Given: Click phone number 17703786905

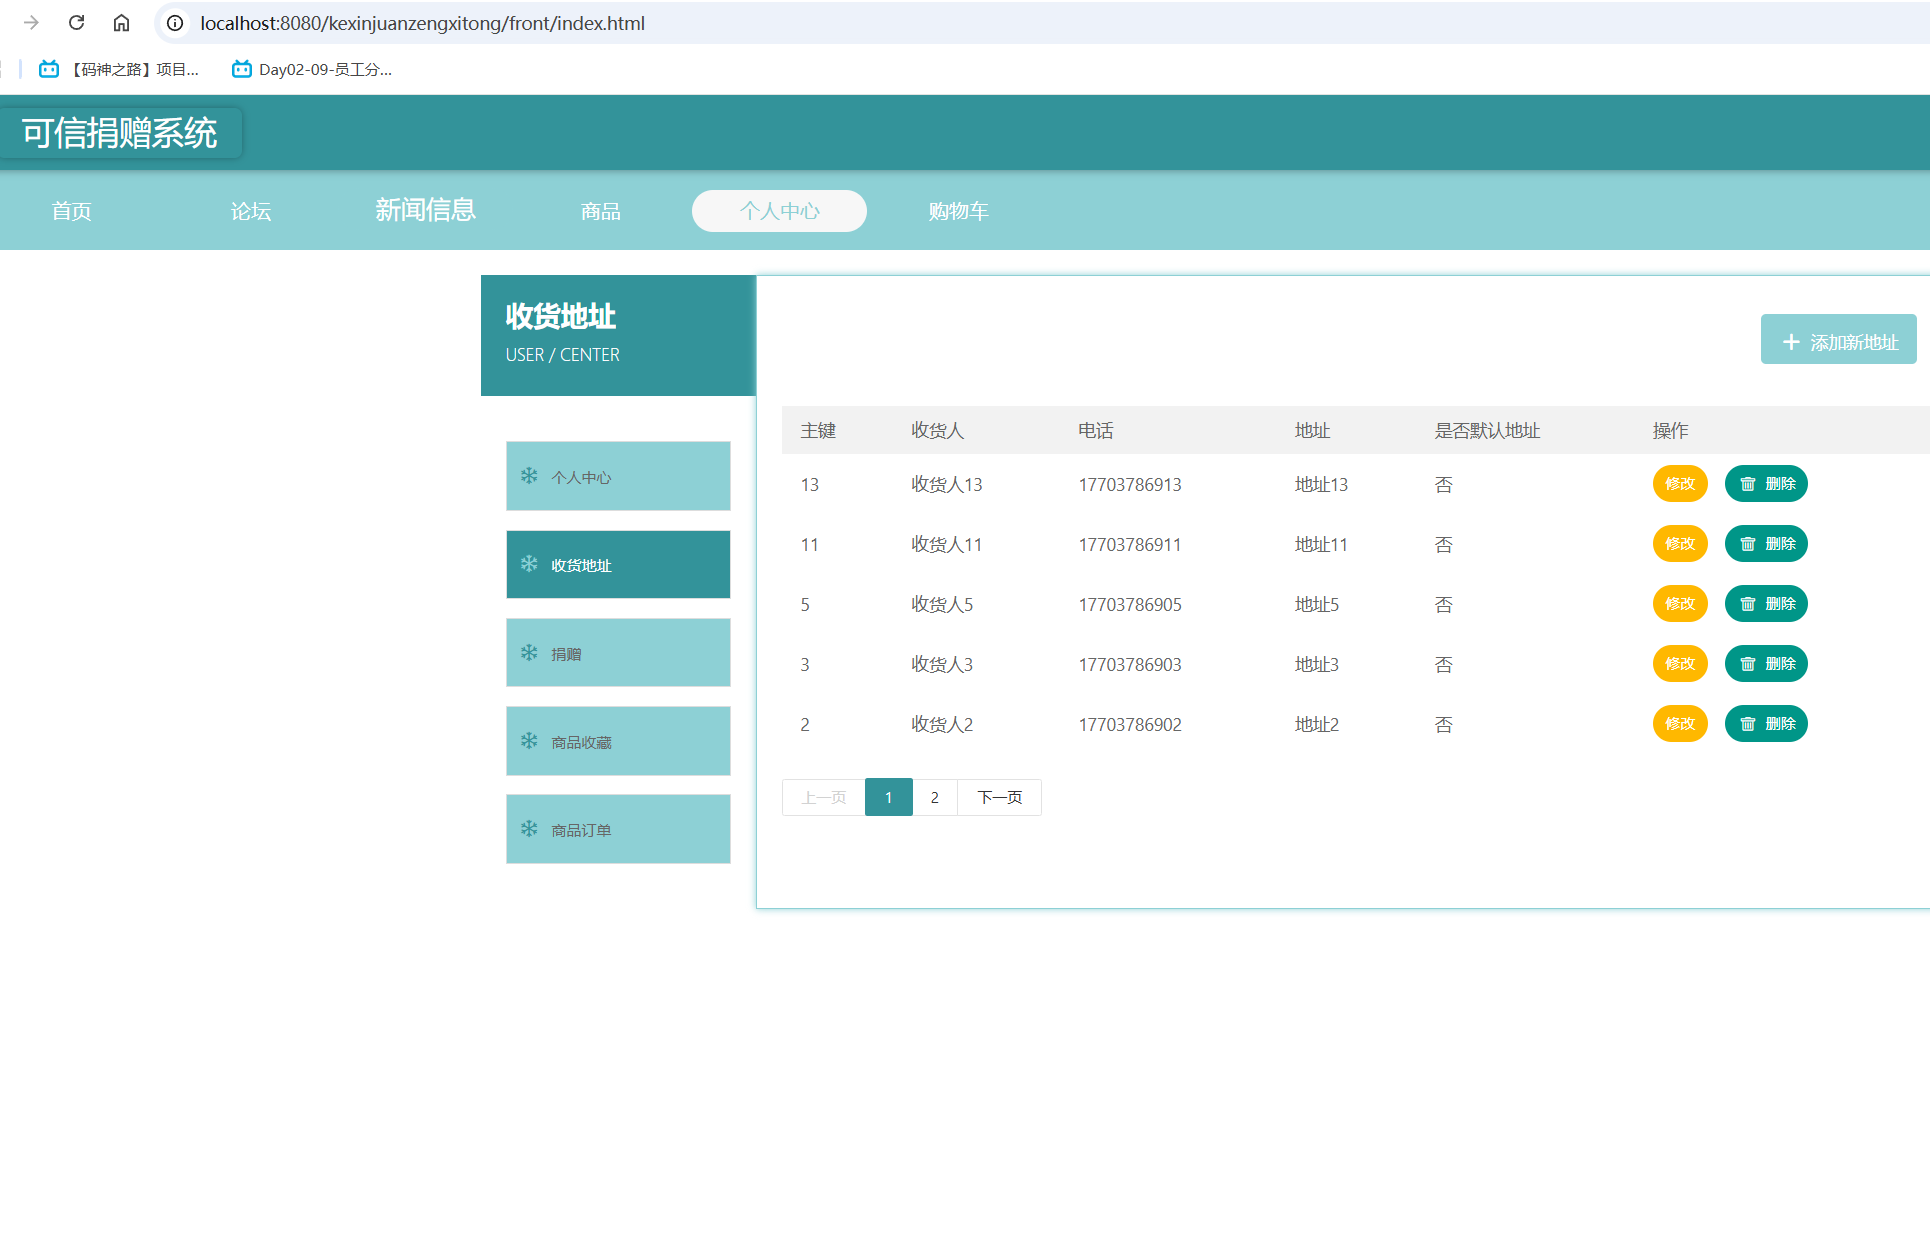Looking at the screenshot, I should click(1130, 604).
